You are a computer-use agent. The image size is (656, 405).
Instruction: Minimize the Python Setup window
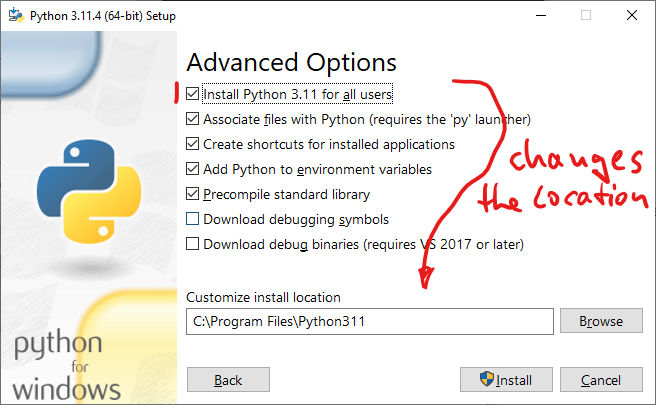(x=541, y=14)
